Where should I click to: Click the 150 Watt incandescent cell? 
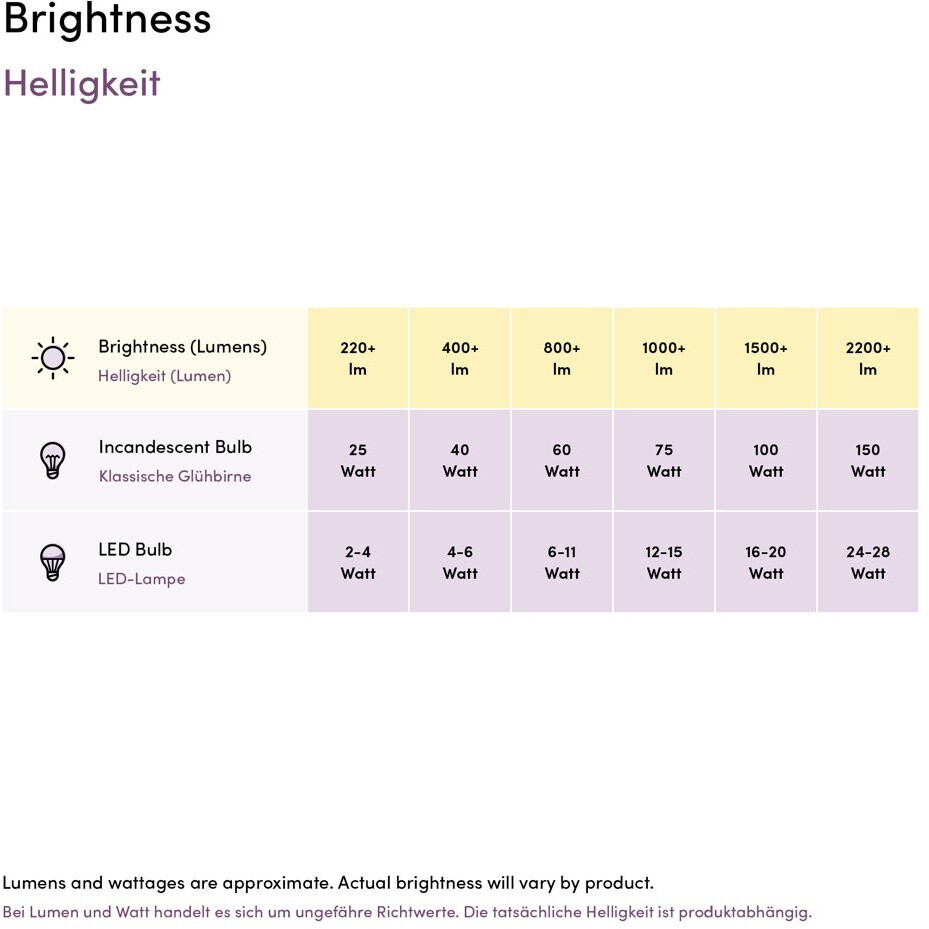point(868,460)
